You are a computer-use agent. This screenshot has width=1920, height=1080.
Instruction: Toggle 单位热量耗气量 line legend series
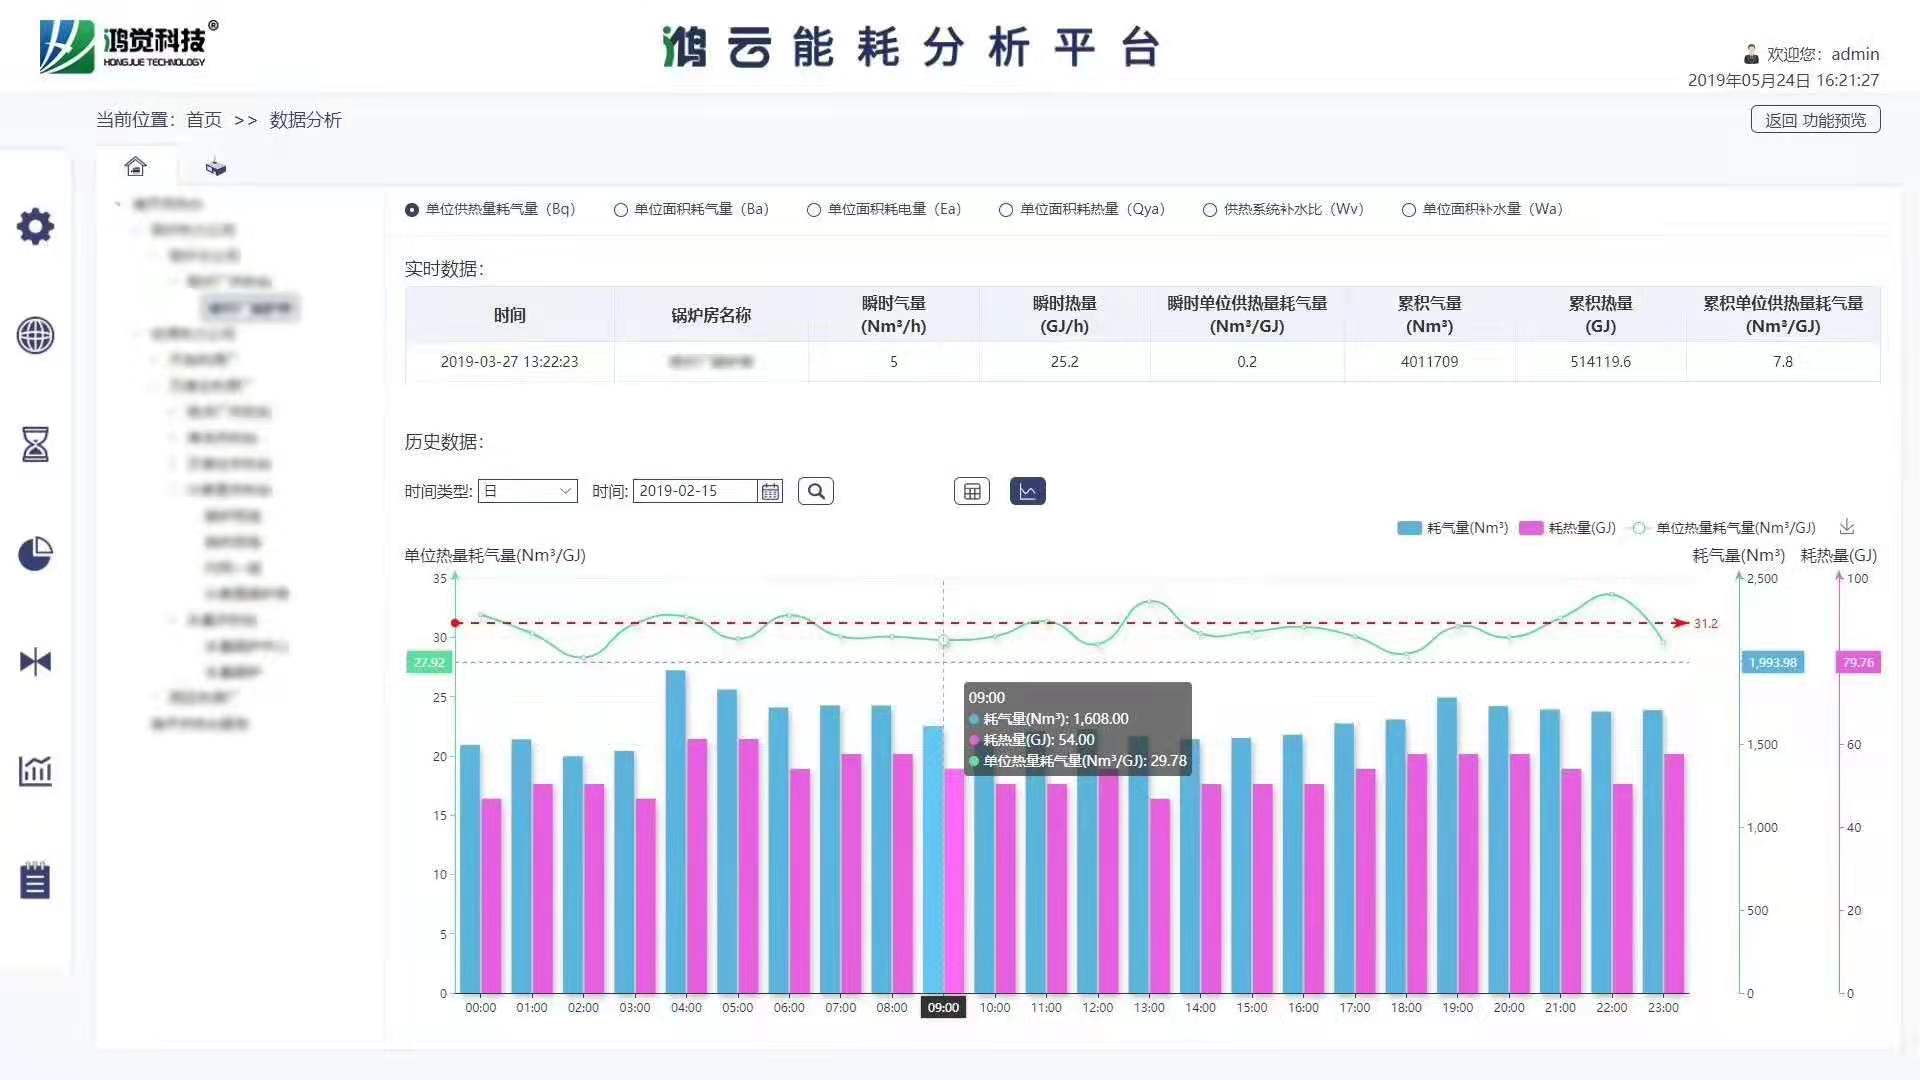pyautogui.click(x=1721, y=528)
